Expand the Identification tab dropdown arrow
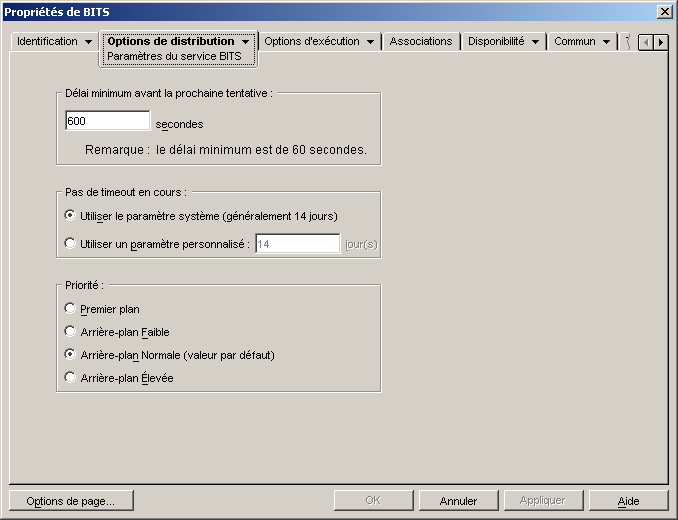Screen dimensions: 678x520 88,42
